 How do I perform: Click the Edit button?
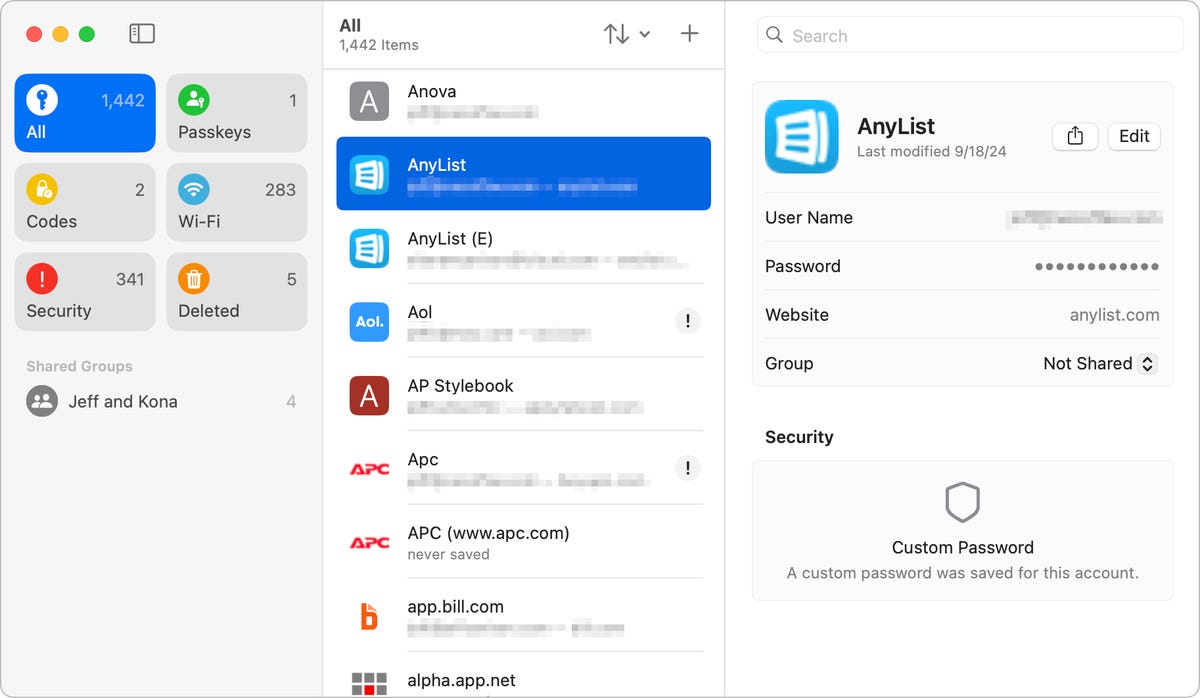pyautogui.click(x=1134, y=137)
